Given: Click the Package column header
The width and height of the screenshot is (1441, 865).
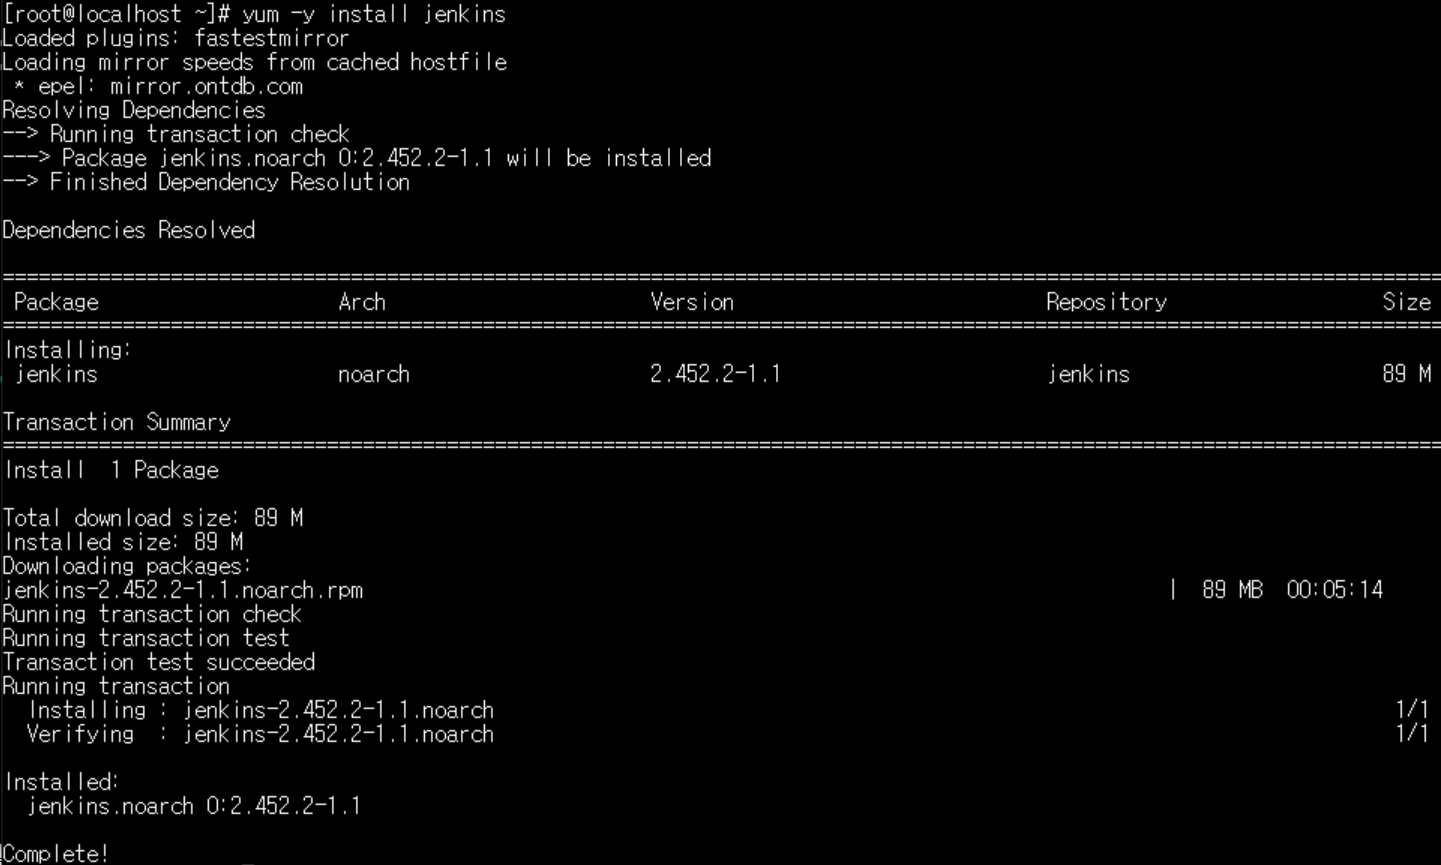Looking at the screenshot, I should pos(56,302).
